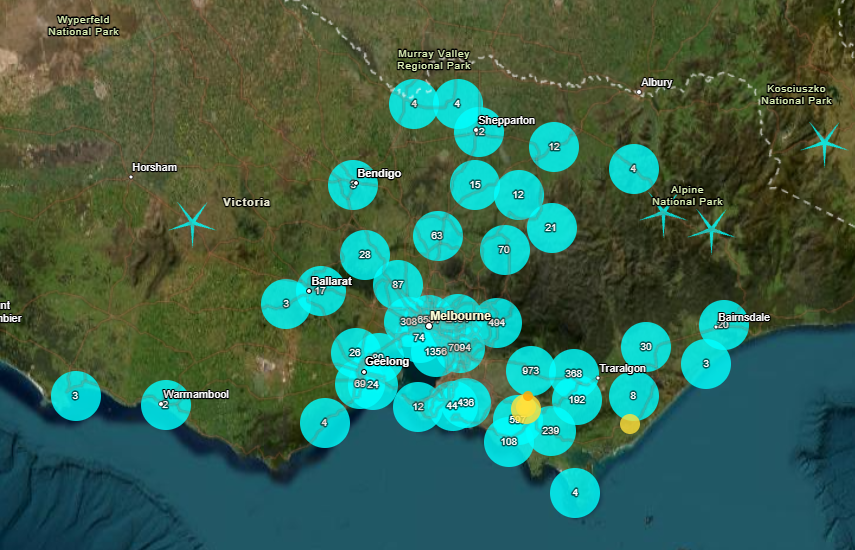Click the 4 cluster southwest of Geelong
The width and height of the screenshot is (855, 550).
point(325,423)
